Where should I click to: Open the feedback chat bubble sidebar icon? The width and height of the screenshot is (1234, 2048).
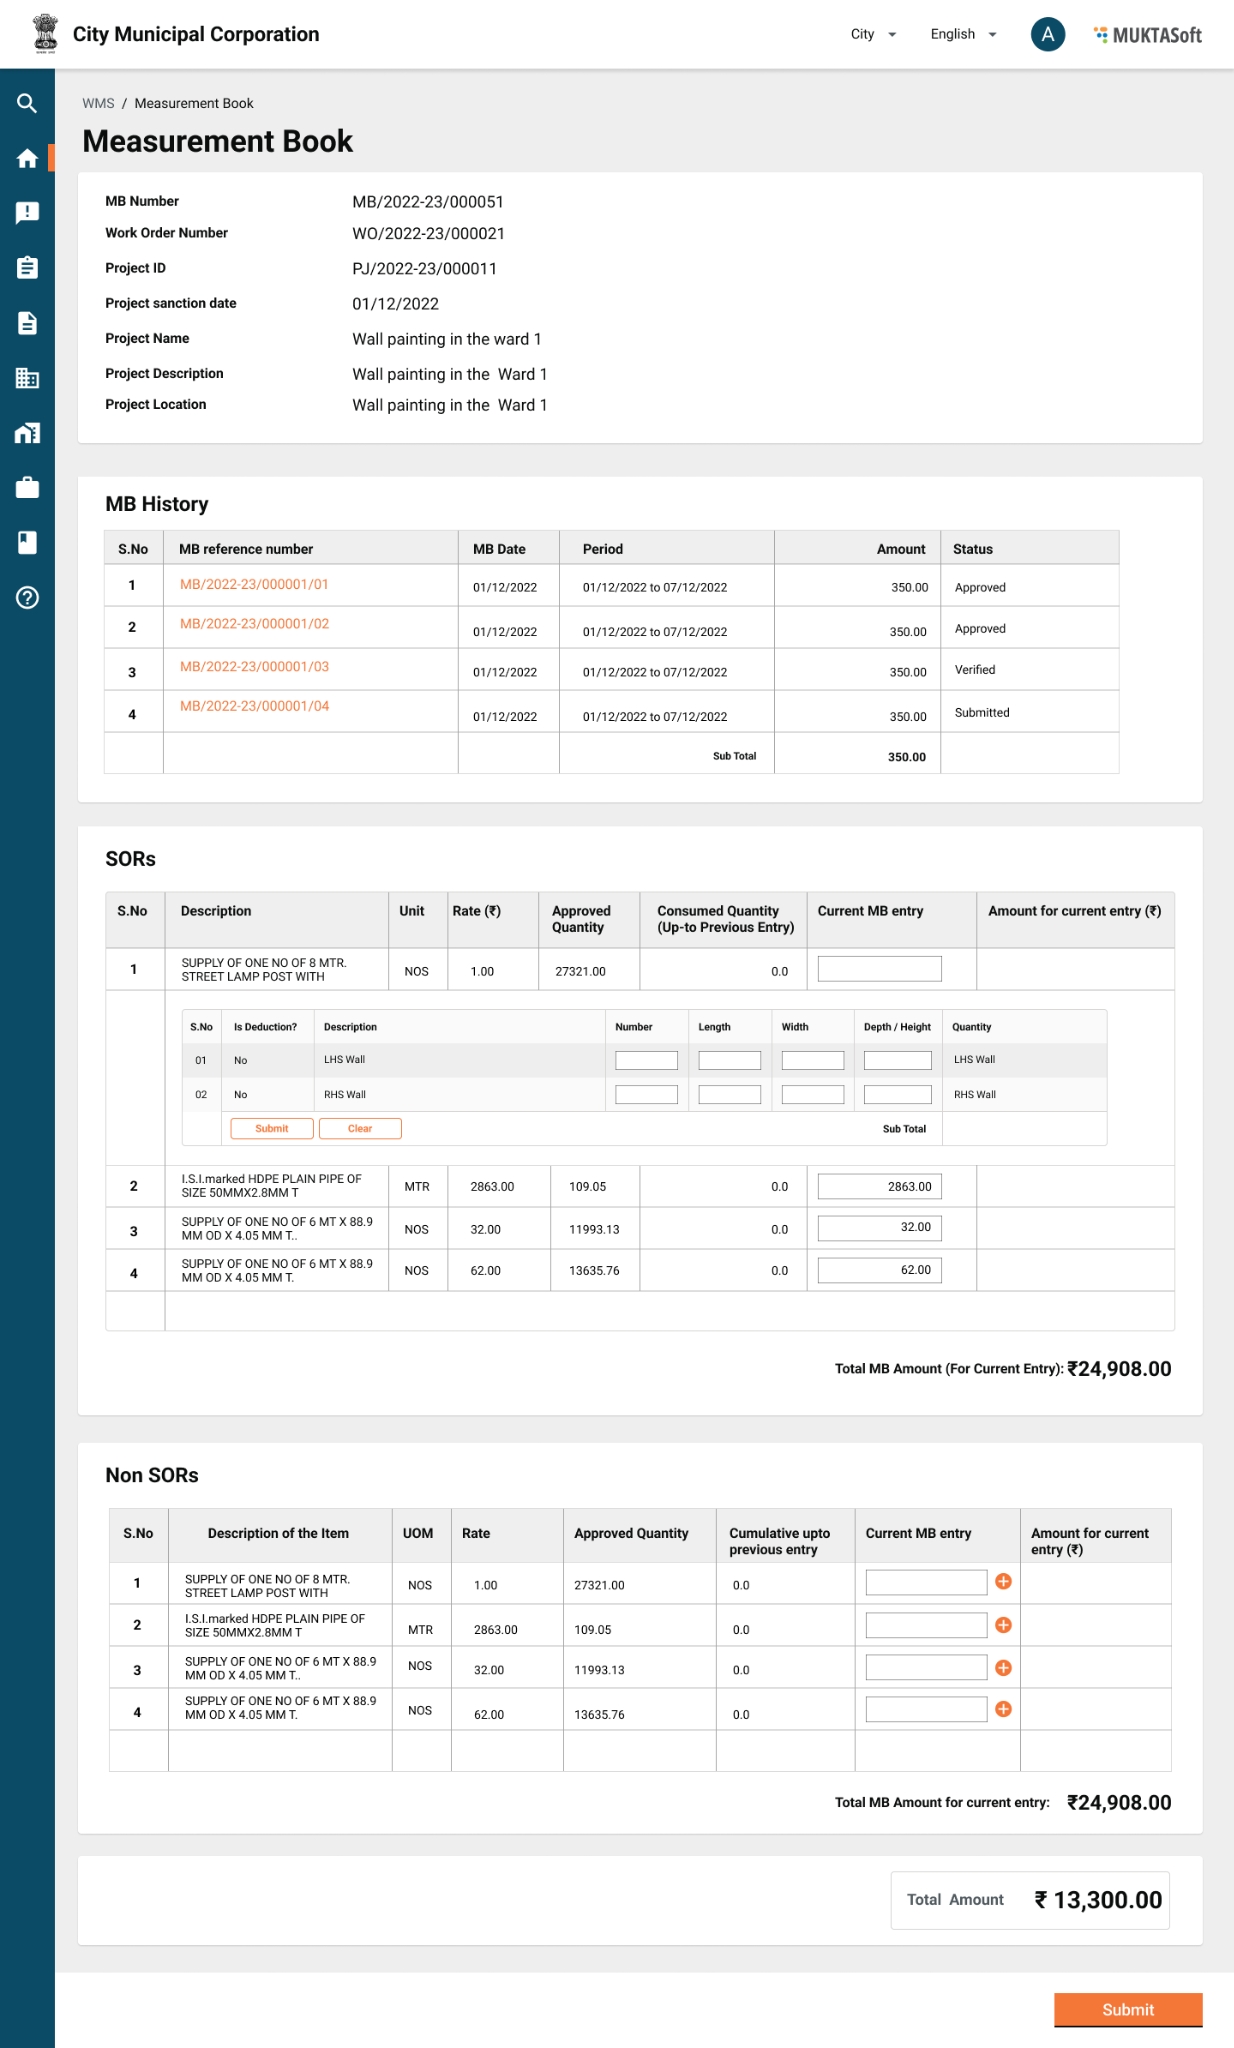27,212
